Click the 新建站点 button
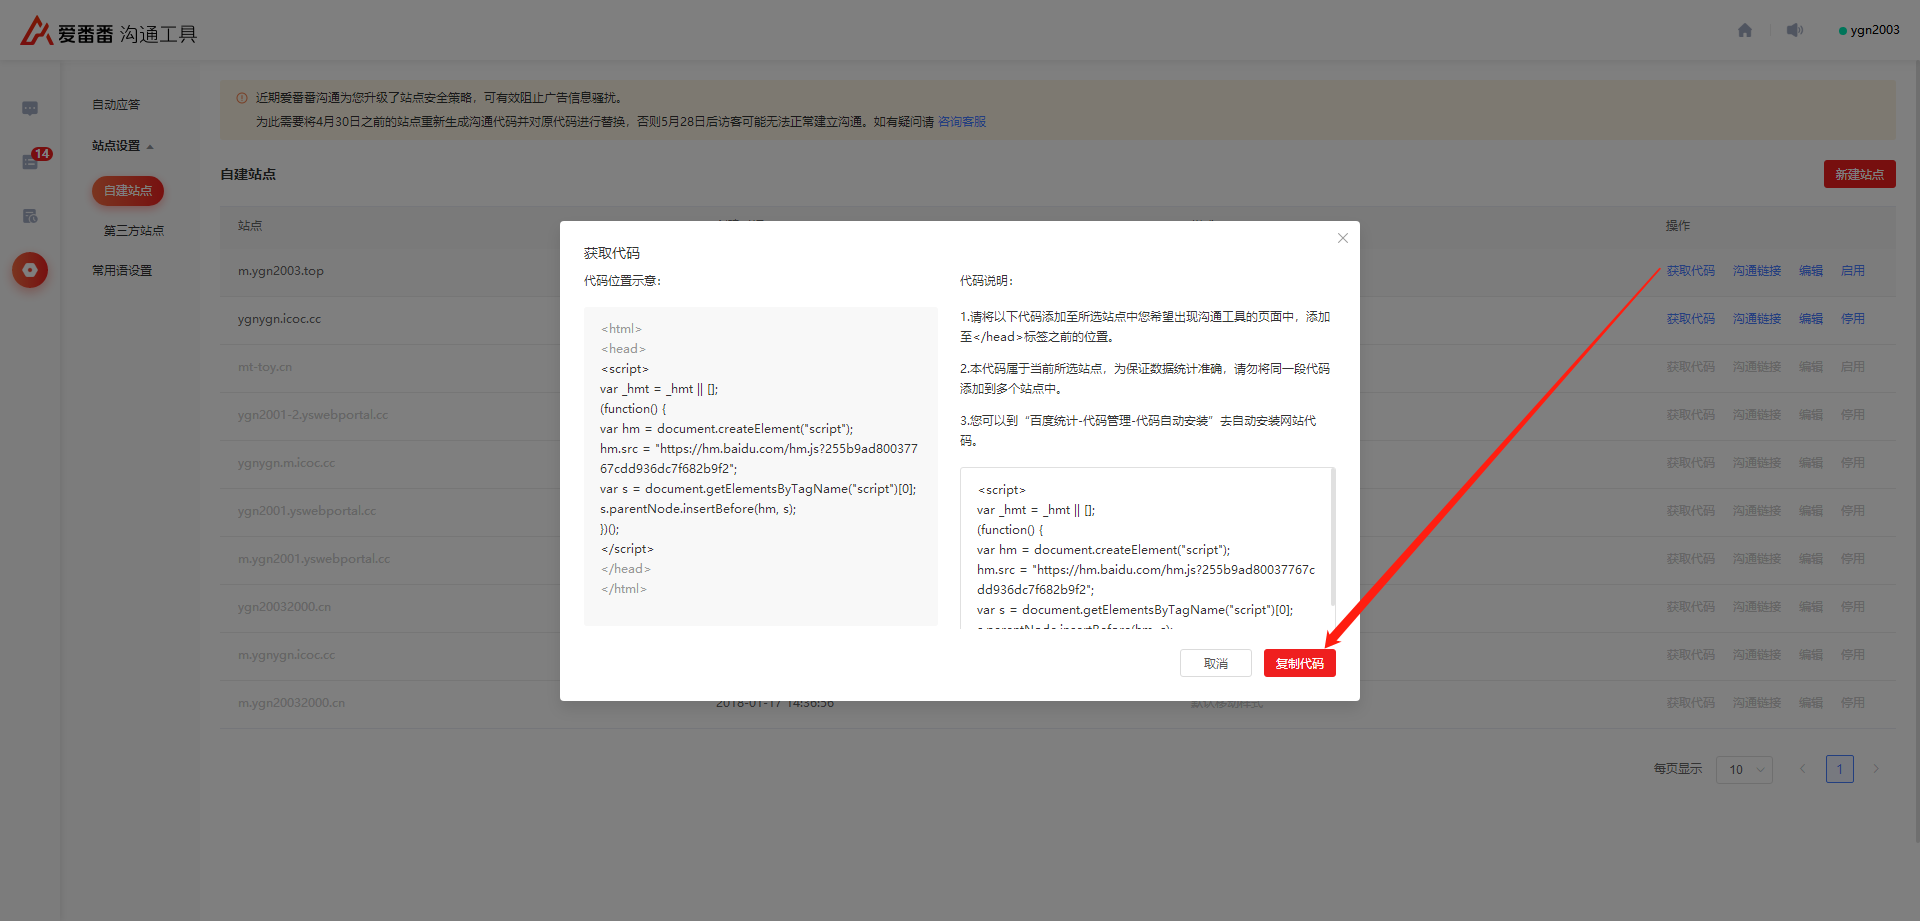 (x=1859, y=174)
